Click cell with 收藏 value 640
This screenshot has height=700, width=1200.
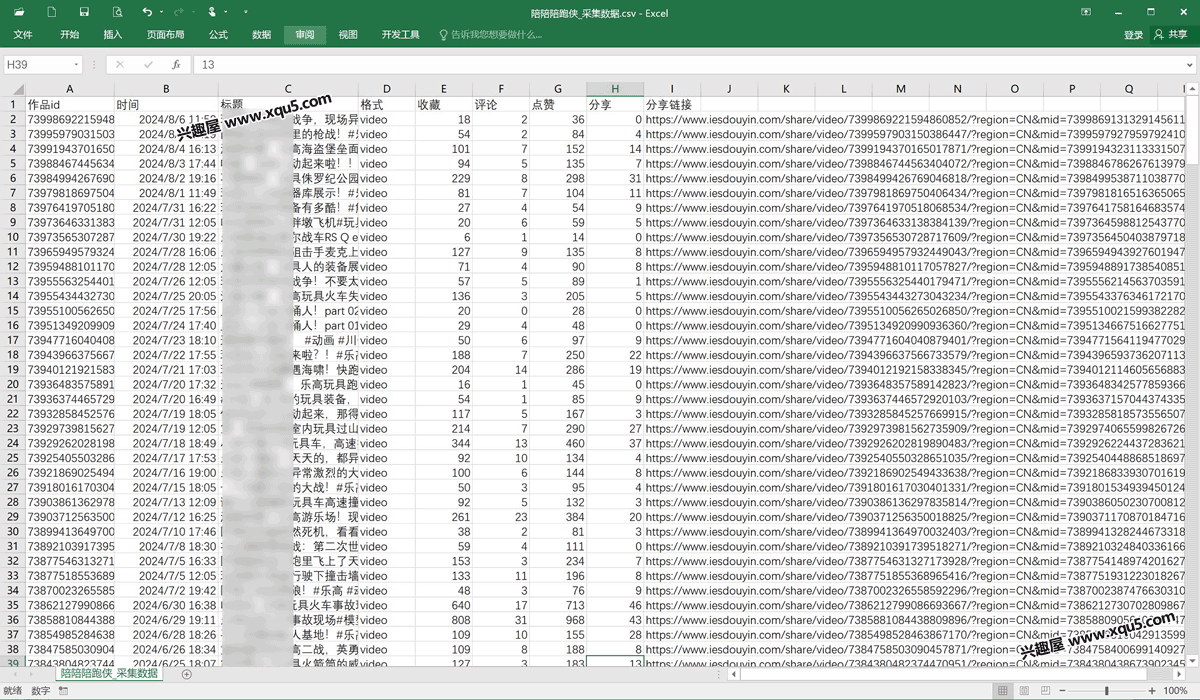tap(444, 605)
